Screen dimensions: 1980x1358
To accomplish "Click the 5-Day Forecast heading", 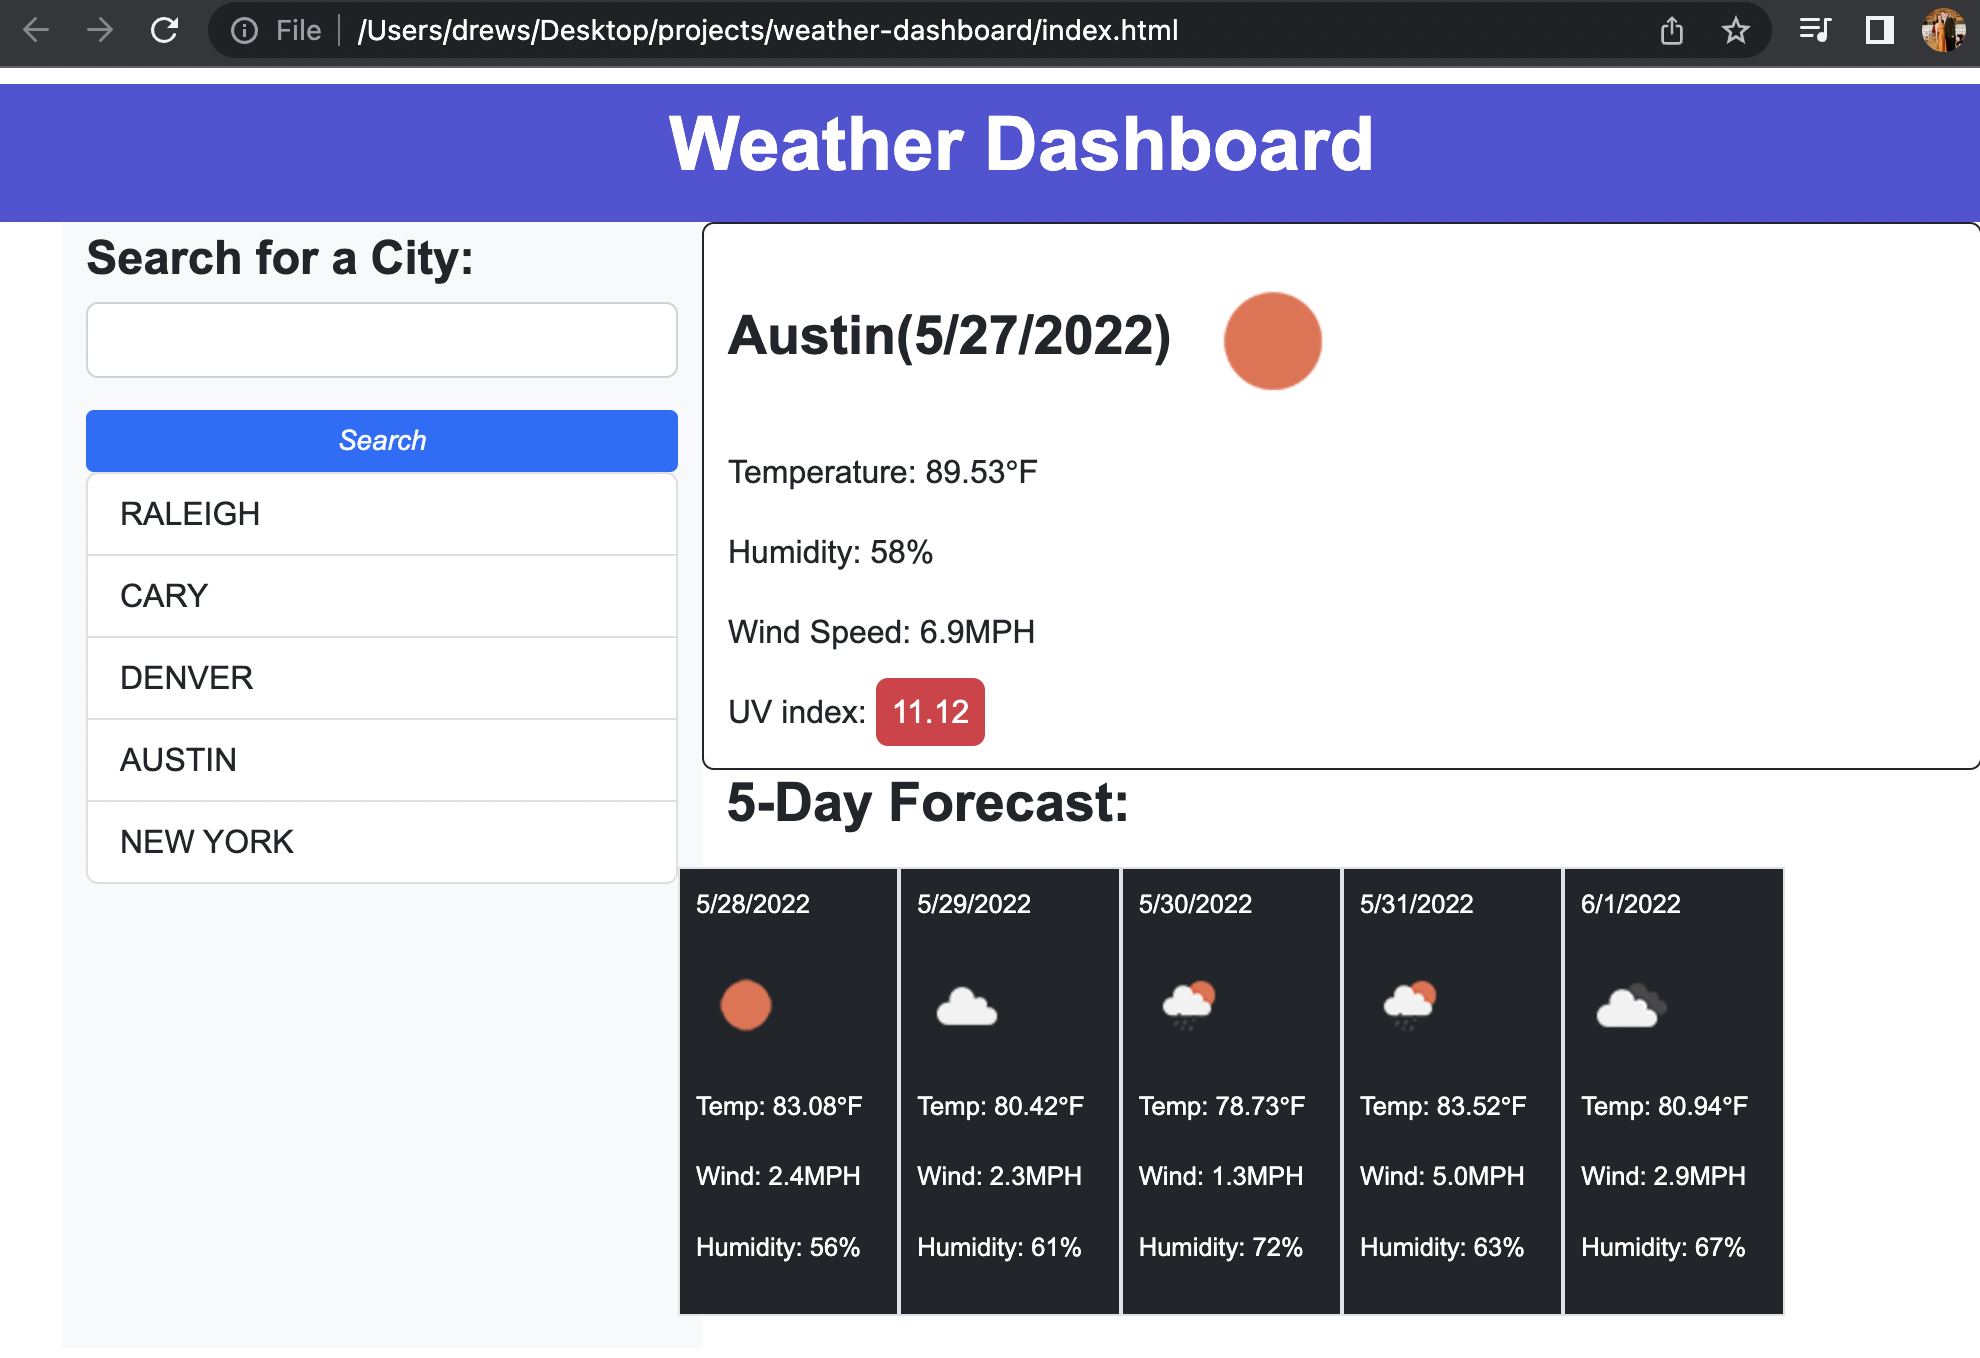I will click(x=928, y=802).
